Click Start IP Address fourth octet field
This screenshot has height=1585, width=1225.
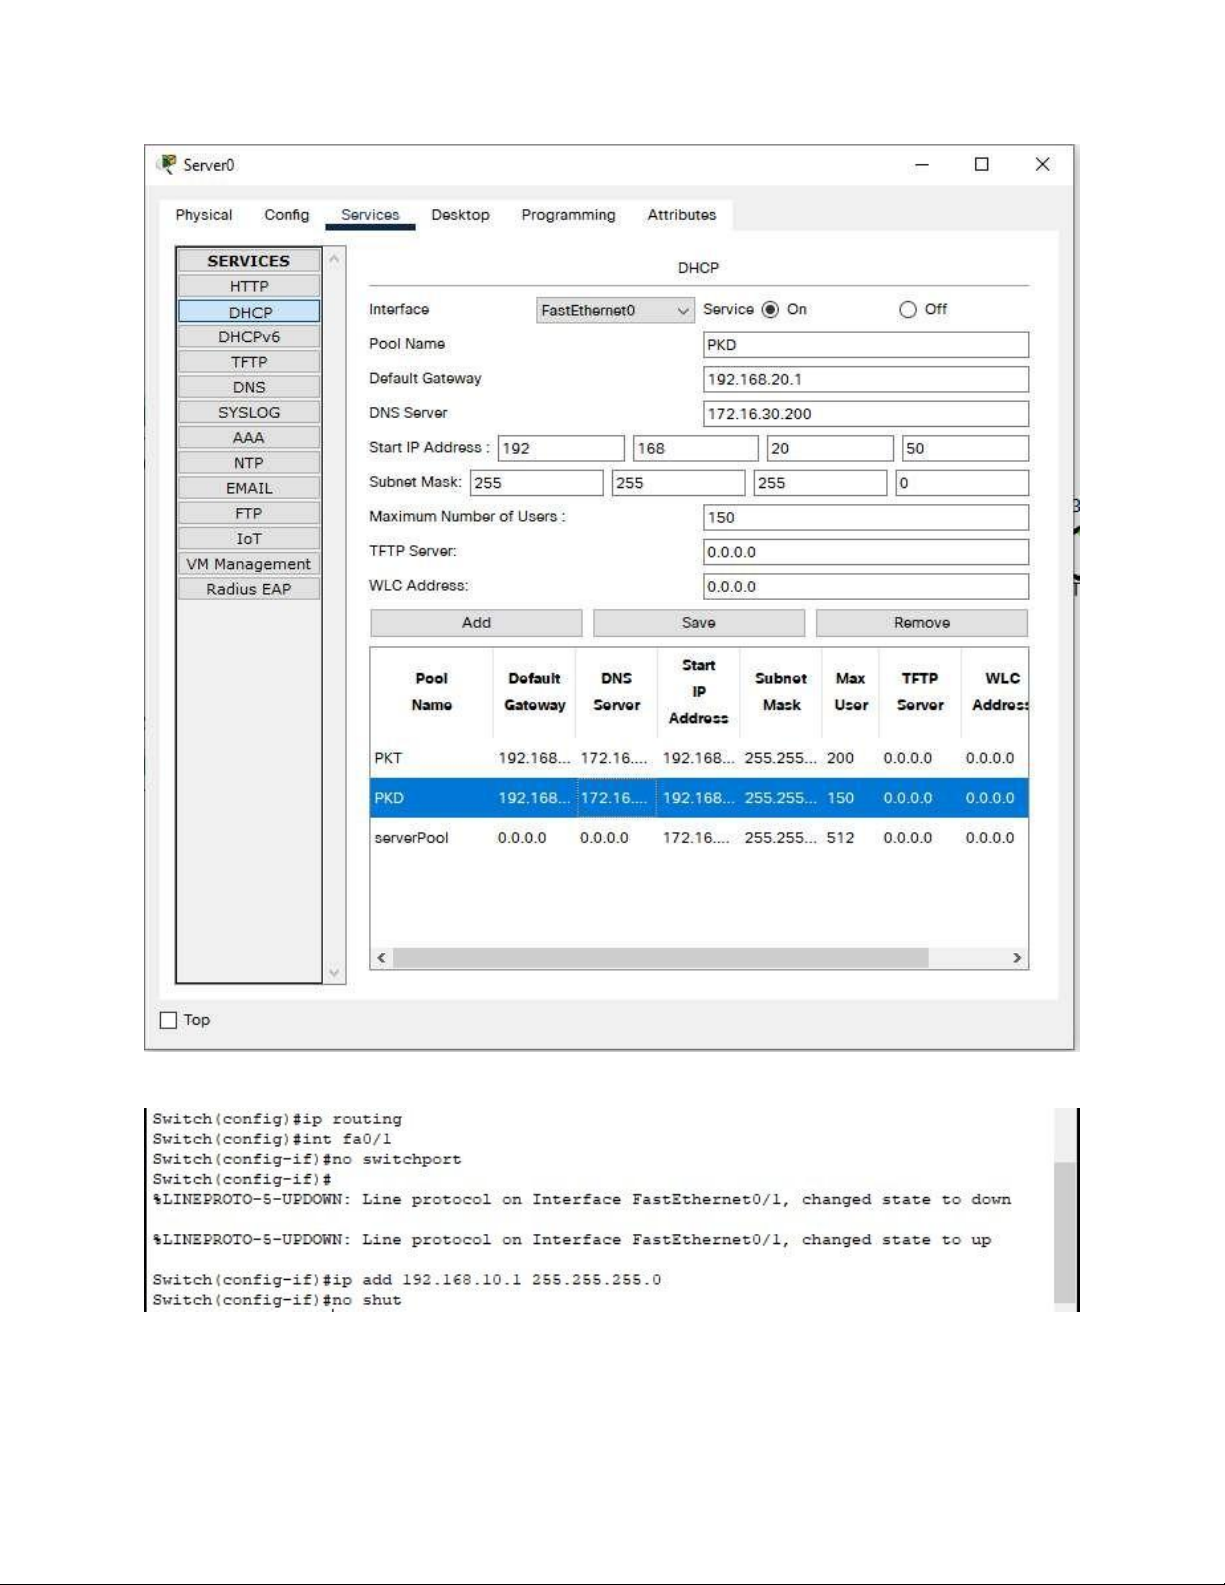click(965, 448)
